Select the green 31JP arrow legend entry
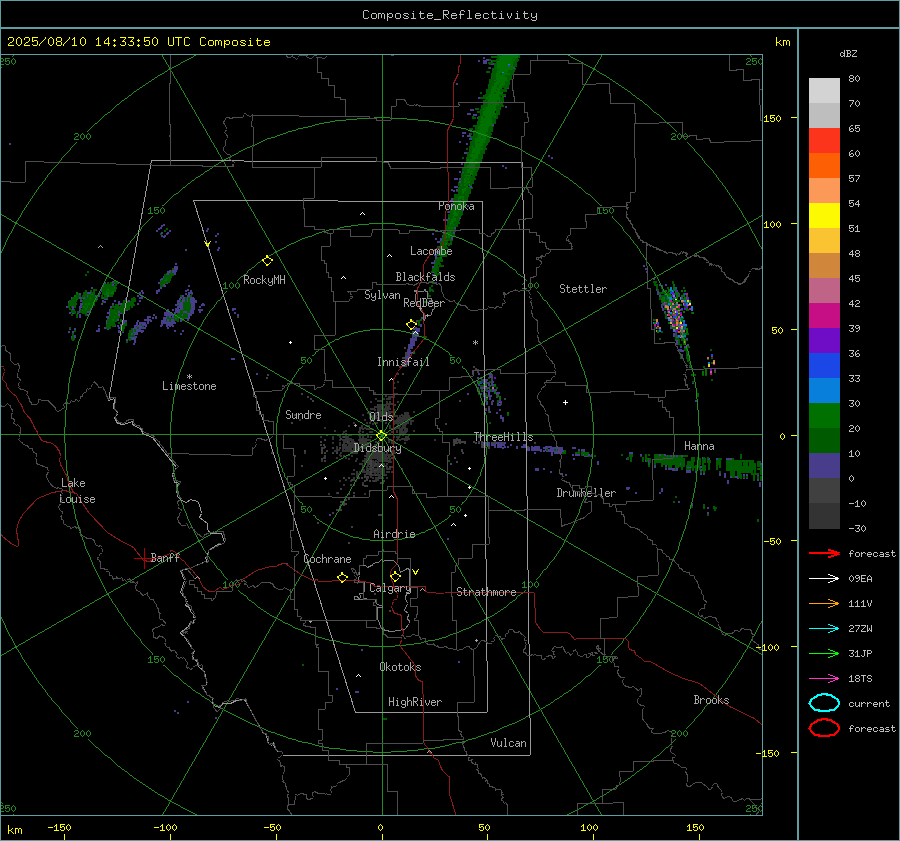Screen dimensions: 900x841 tap(824, 653)
